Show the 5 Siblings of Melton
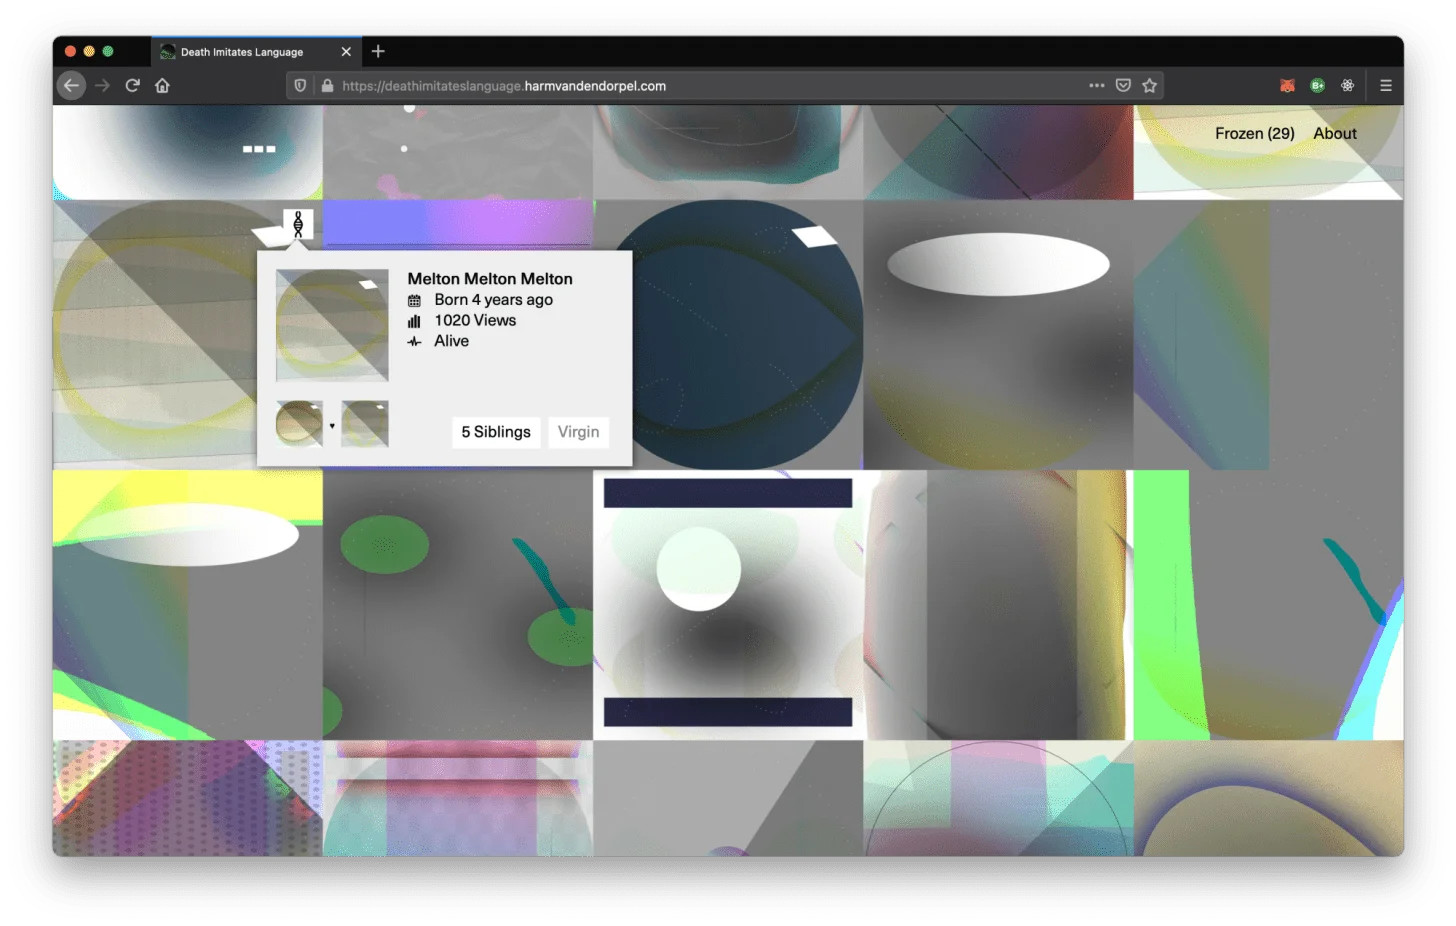The width and height of the screenshot is (1456, 926). (496, 432)
